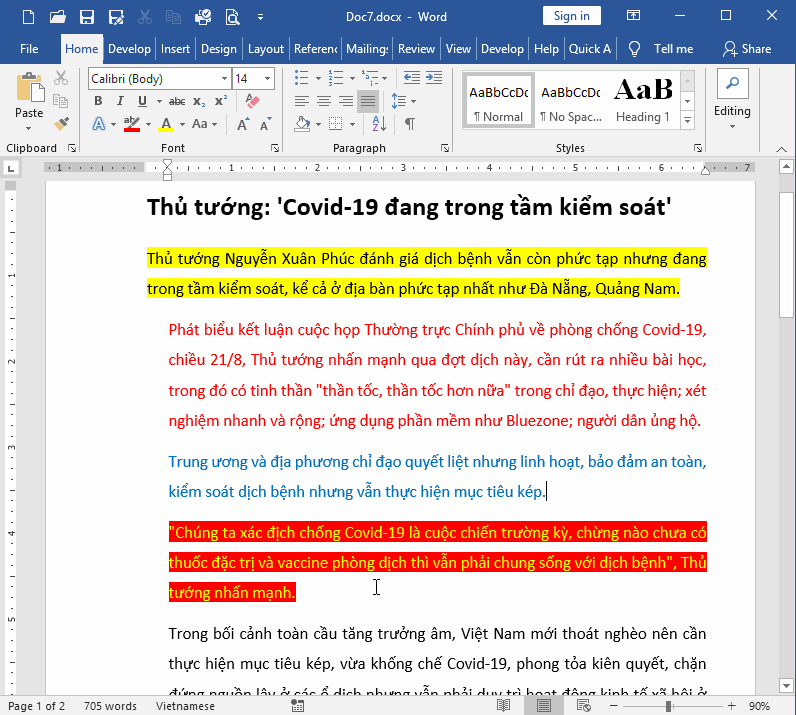The height and width of the screenshot is (715, 796).
Task: Toggle Italic formatting
Action: click(x=120, y=101)
